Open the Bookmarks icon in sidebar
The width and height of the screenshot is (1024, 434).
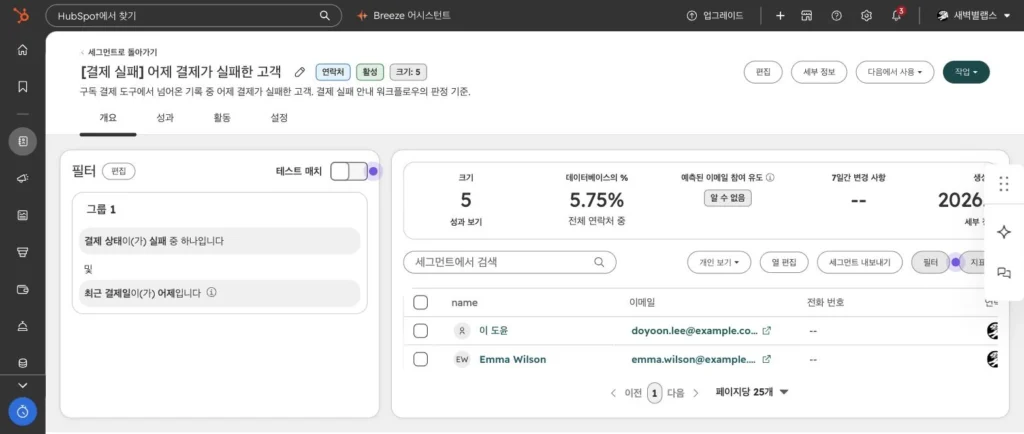[23, 86]
